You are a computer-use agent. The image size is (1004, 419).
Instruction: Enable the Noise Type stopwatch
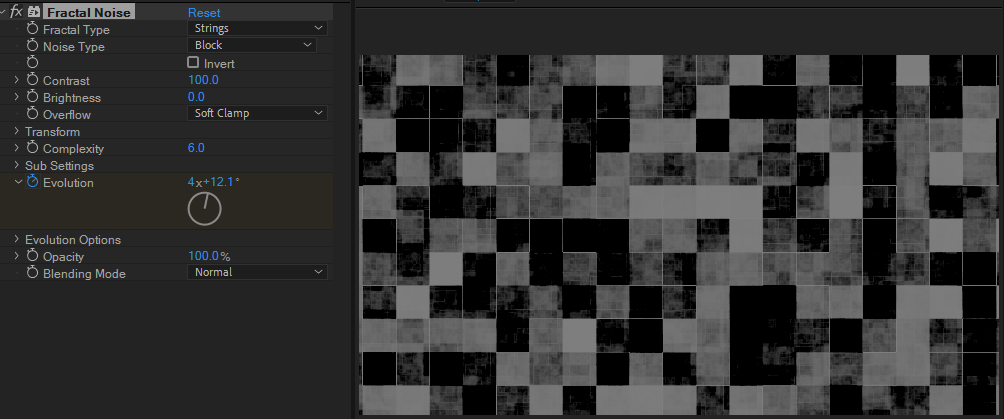click(33, 46)
